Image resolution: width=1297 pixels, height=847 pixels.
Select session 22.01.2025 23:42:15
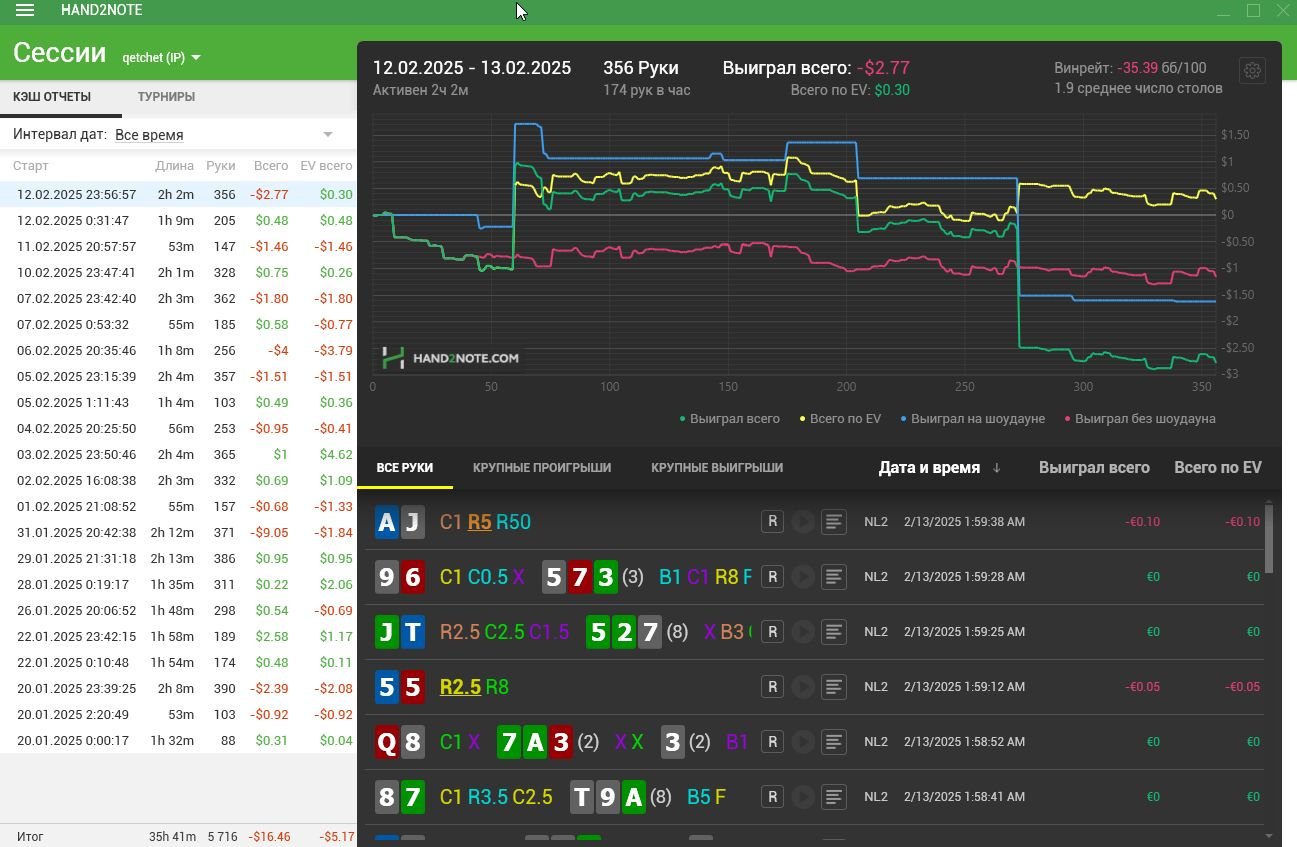coord(178,636)
